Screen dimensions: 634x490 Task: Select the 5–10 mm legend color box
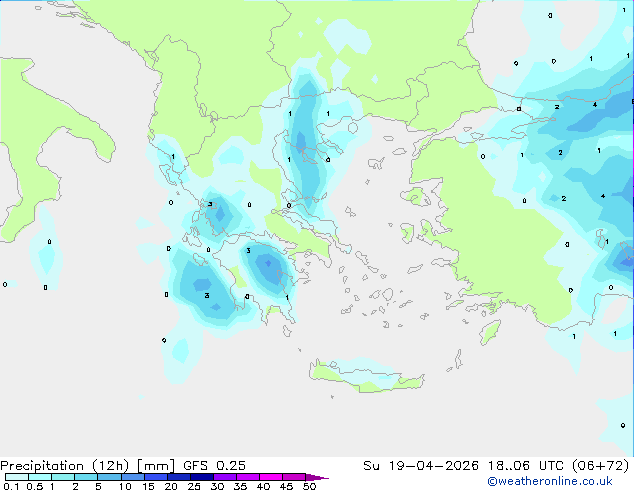pos(109,477)
